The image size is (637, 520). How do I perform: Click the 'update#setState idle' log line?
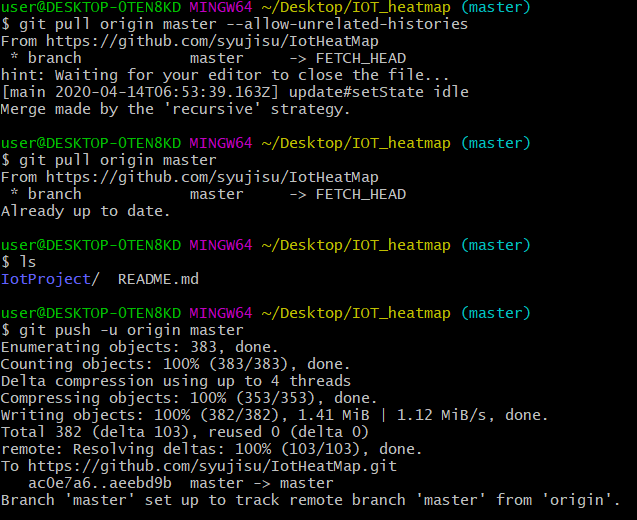coord(379,92)
